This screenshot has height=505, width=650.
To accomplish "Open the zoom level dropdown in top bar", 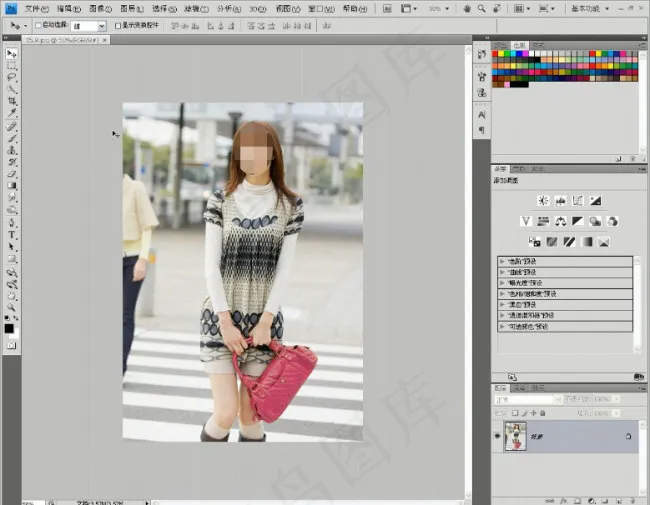I will coord(447,9).
